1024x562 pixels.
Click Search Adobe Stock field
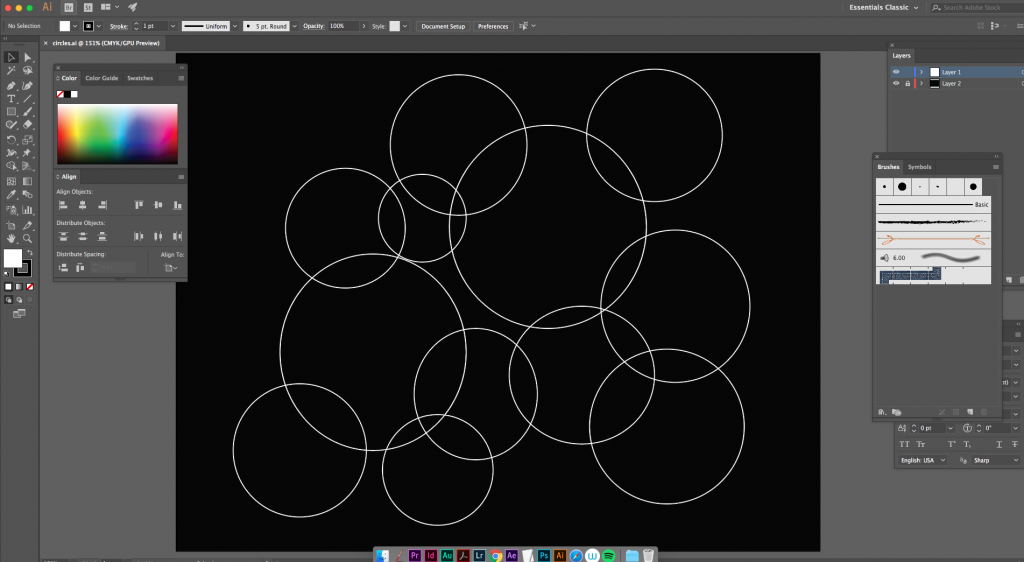coord(976,7)
